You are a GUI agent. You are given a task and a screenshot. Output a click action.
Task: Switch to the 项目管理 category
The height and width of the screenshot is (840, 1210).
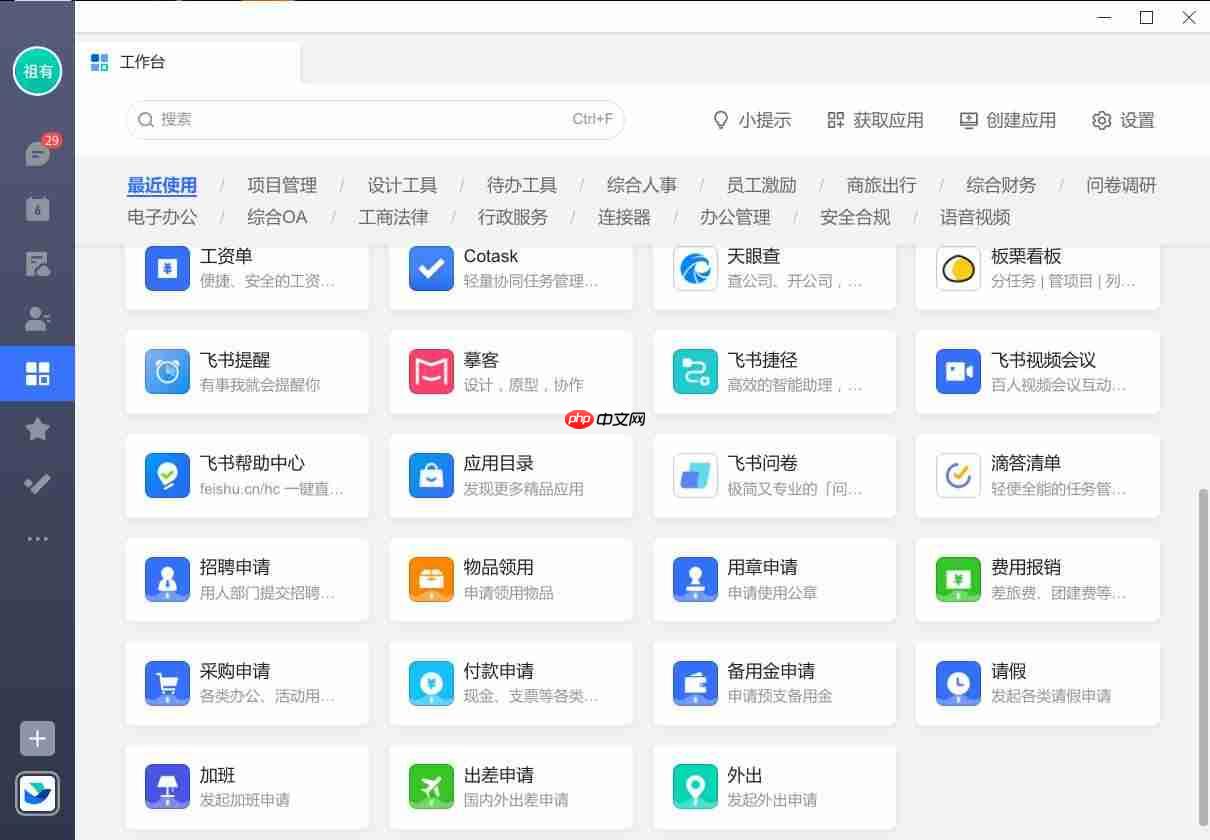(282, 185)
